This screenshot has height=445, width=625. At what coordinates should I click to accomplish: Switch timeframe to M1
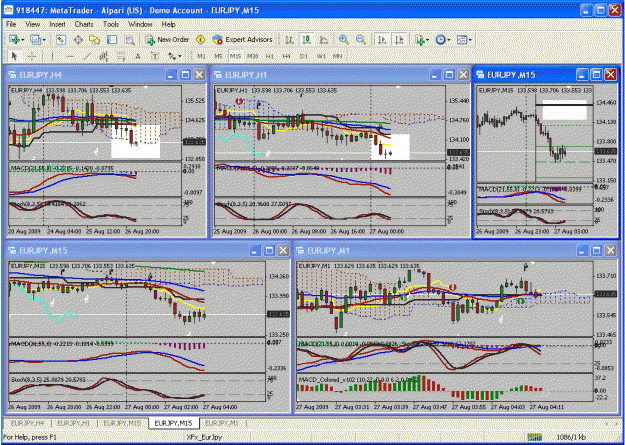tap(202, 56)
